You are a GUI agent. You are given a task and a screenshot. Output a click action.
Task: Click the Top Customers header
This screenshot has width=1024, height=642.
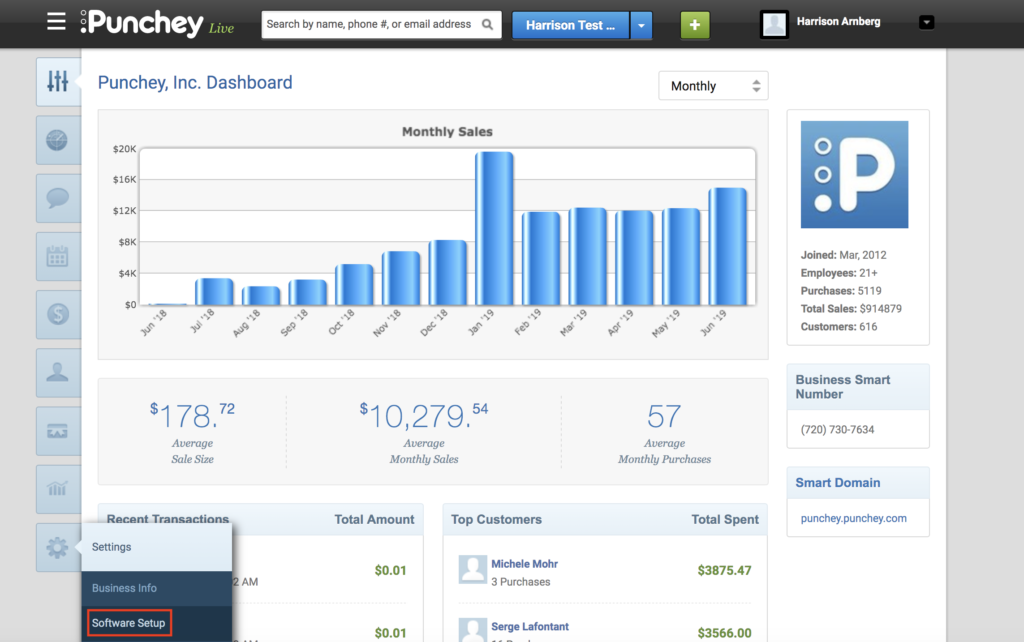click(x=496, y=519)
